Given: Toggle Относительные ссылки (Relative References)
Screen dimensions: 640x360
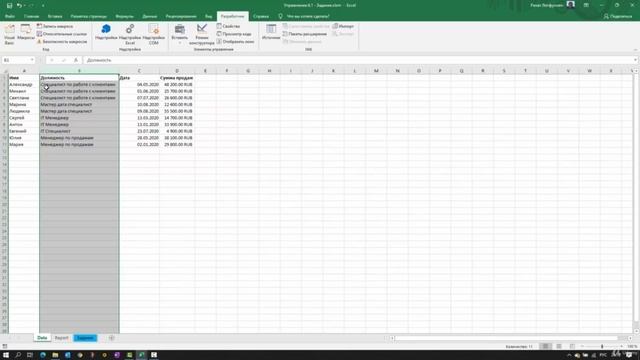Looking at the screenshot, I should click(x=62, y=34).
